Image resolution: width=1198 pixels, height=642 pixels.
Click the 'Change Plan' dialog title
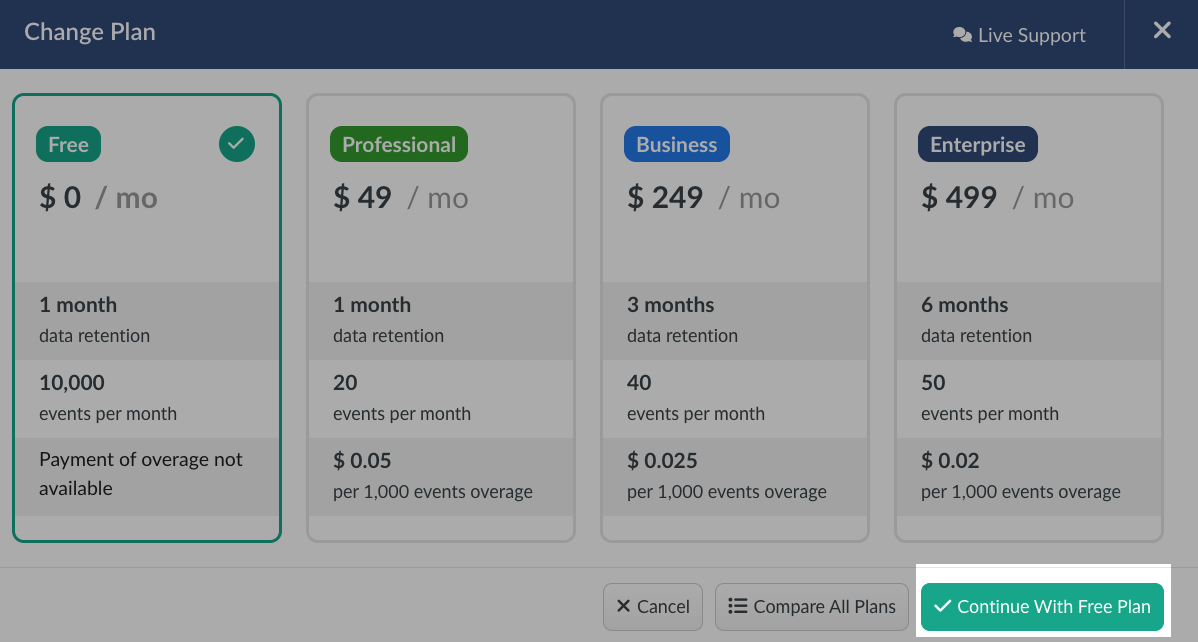click(x=90, y=32)
